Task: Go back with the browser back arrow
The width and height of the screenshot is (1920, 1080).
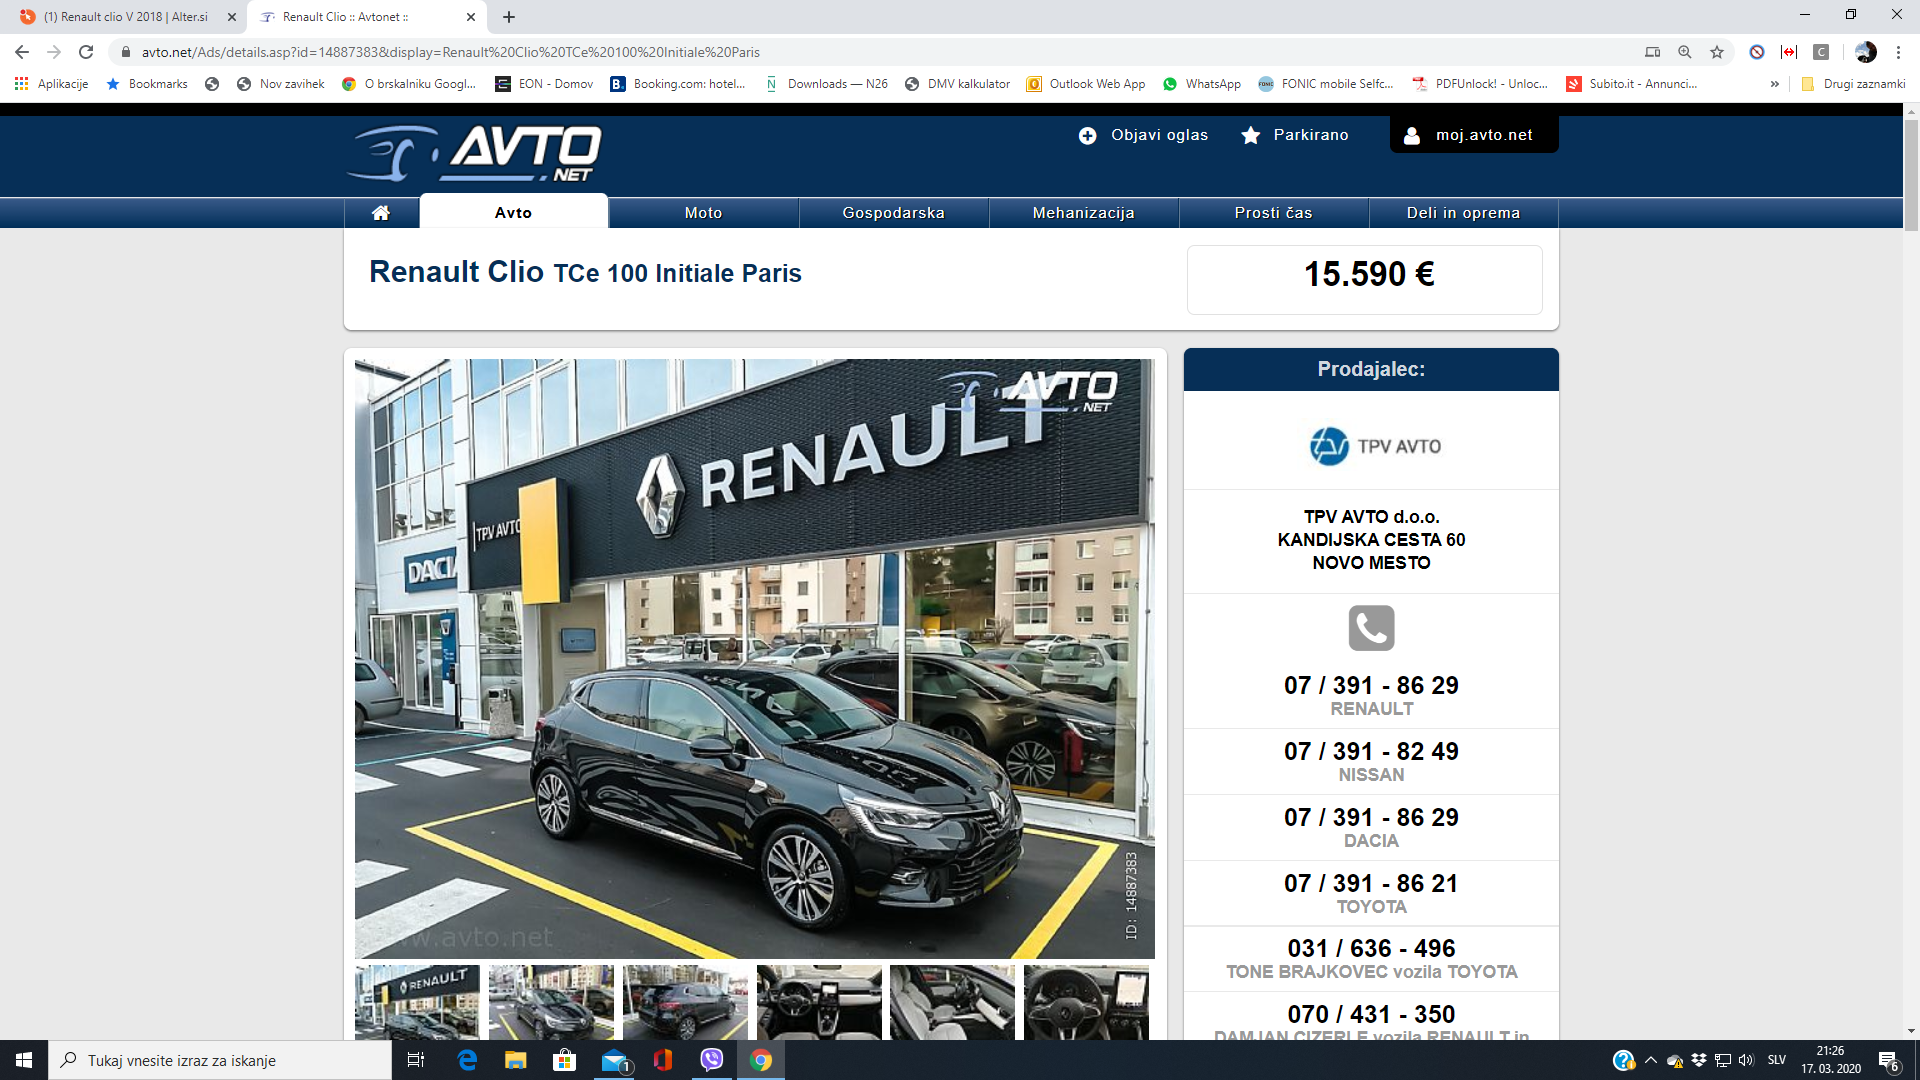Action: [x=22, y=52]
